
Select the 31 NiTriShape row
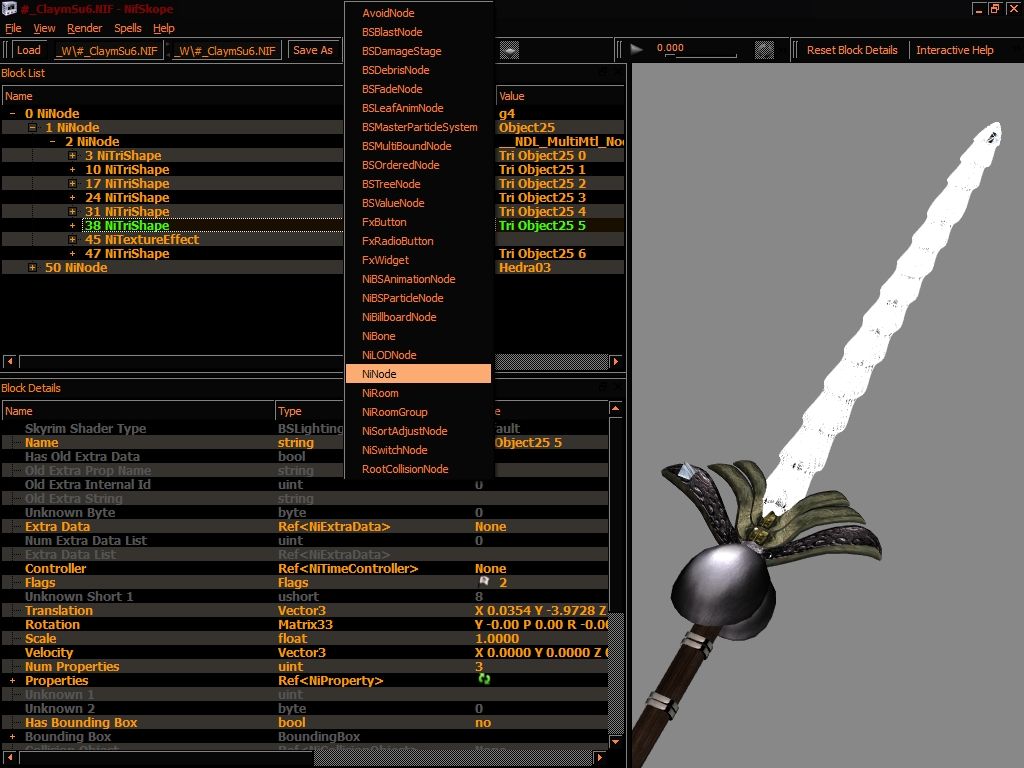click(127, 212)
